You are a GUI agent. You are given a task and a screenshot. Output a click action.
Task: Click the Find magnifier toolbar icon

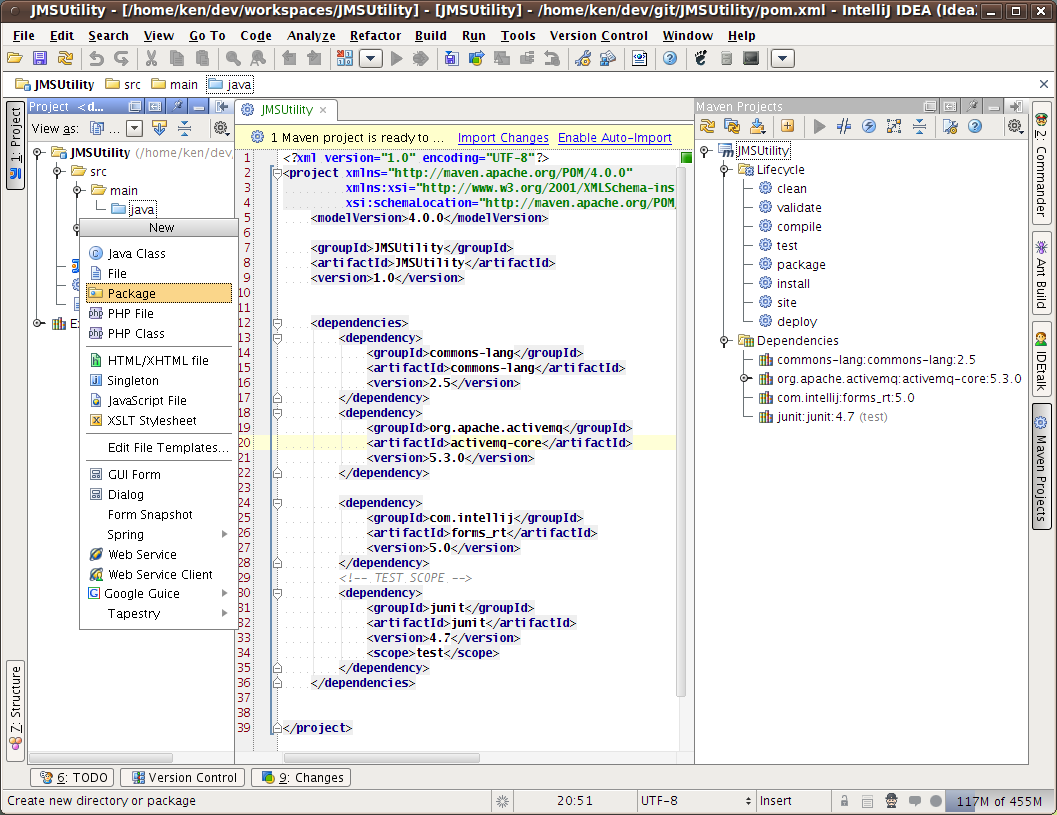pos(233,59)
